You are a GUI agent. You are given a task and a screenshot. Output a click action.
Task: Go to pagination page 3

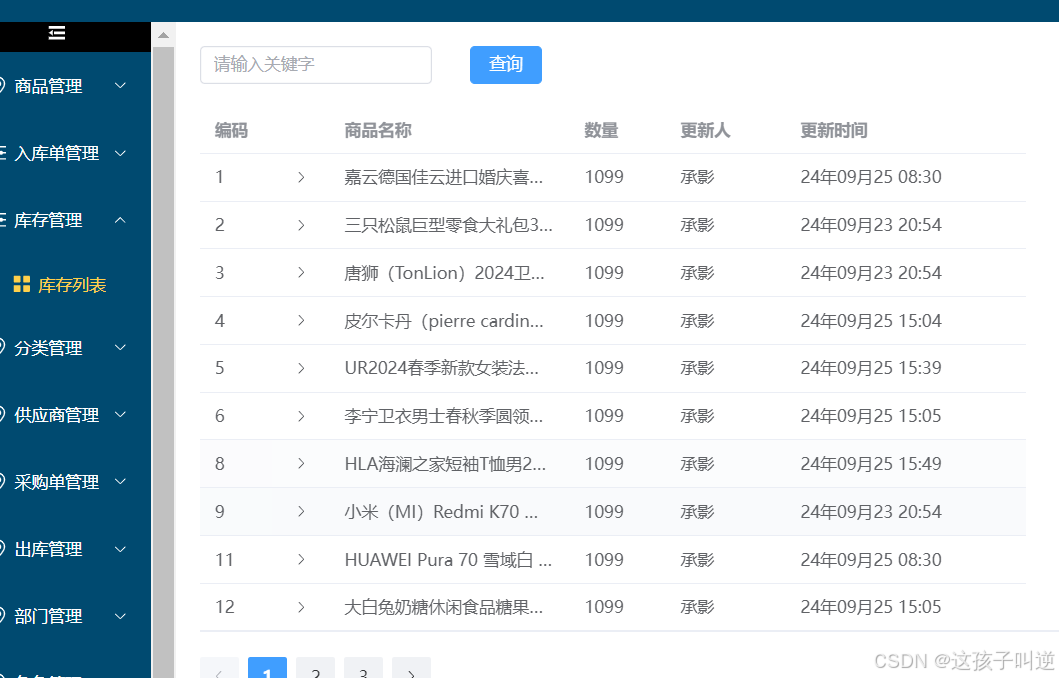point(363,669)
